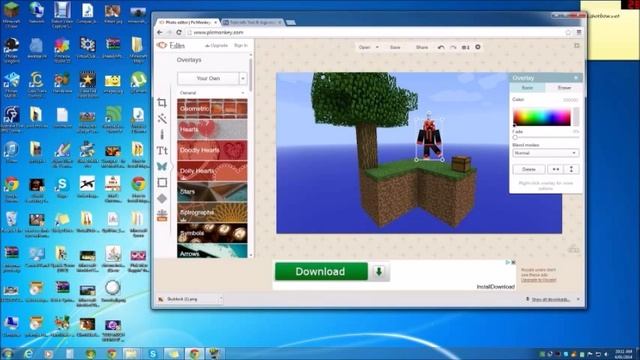Image resolution: width=640 pixels, height=360 pixels.
Task: Reload the page in Chrome
Action: point(179,32)
